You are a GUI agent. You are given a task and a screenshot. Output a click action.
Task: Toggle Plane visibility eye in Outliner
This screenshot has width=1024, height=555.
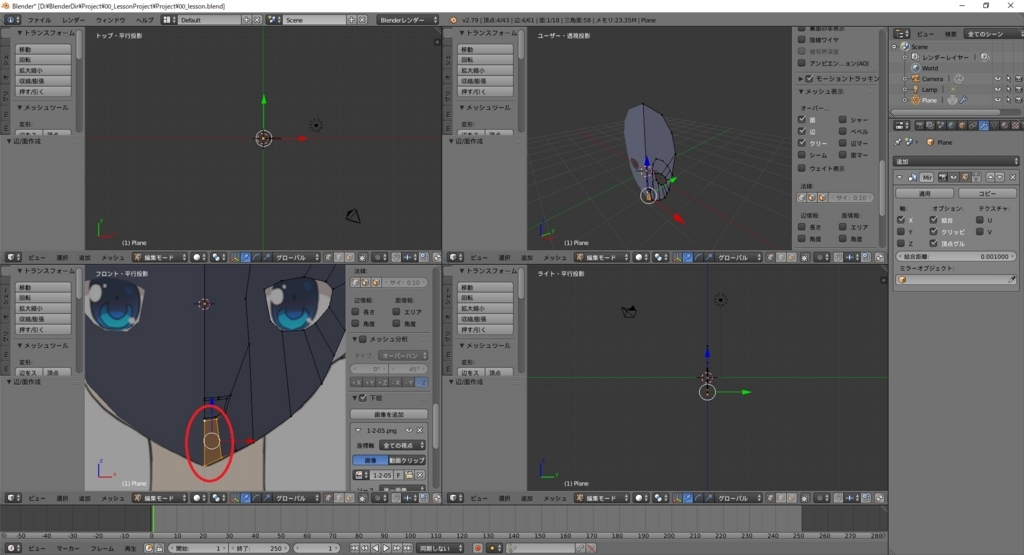click(x=997, y=100)
